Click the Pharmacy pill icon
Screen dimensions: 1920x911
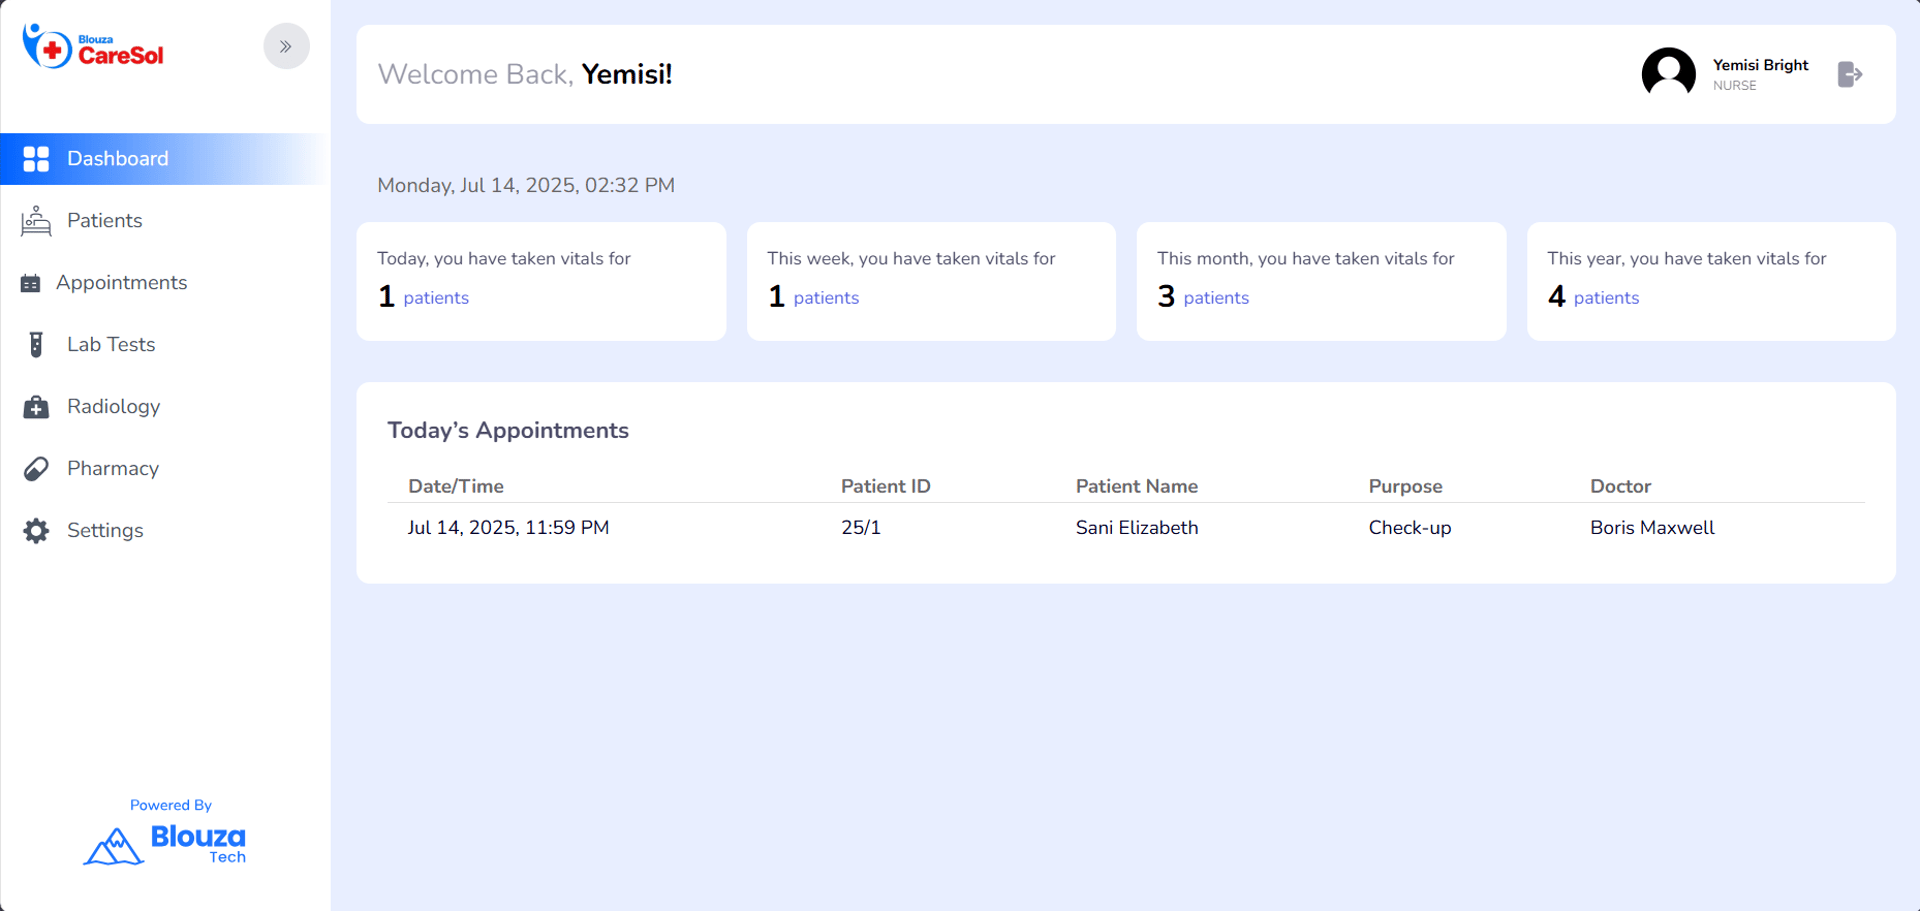click(36, 469)
